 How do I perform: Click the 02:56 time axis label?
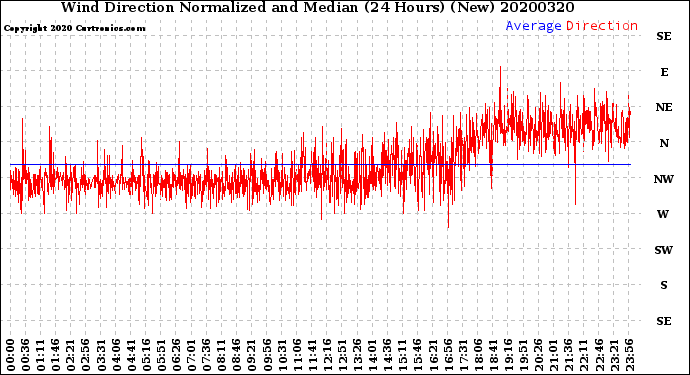[86, 355]
